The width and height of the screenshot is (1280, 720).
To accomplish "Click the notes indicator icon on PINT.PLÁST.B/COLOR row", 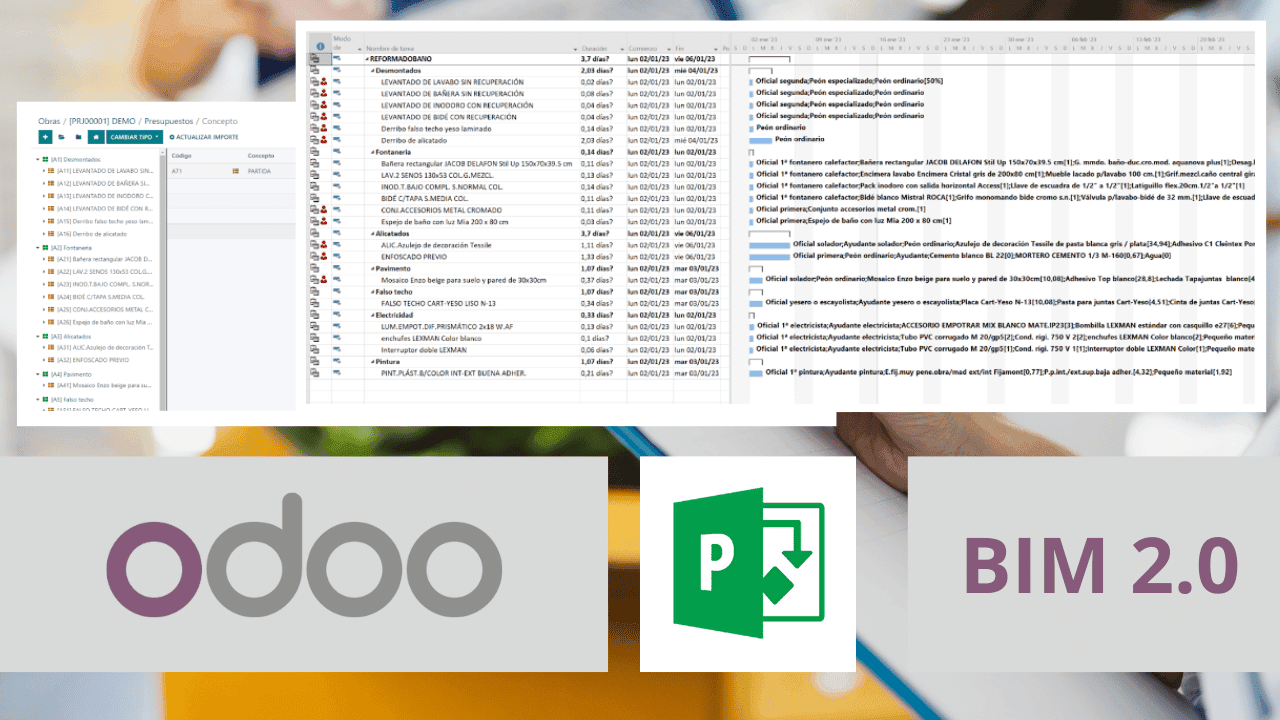I will point(315,373).
